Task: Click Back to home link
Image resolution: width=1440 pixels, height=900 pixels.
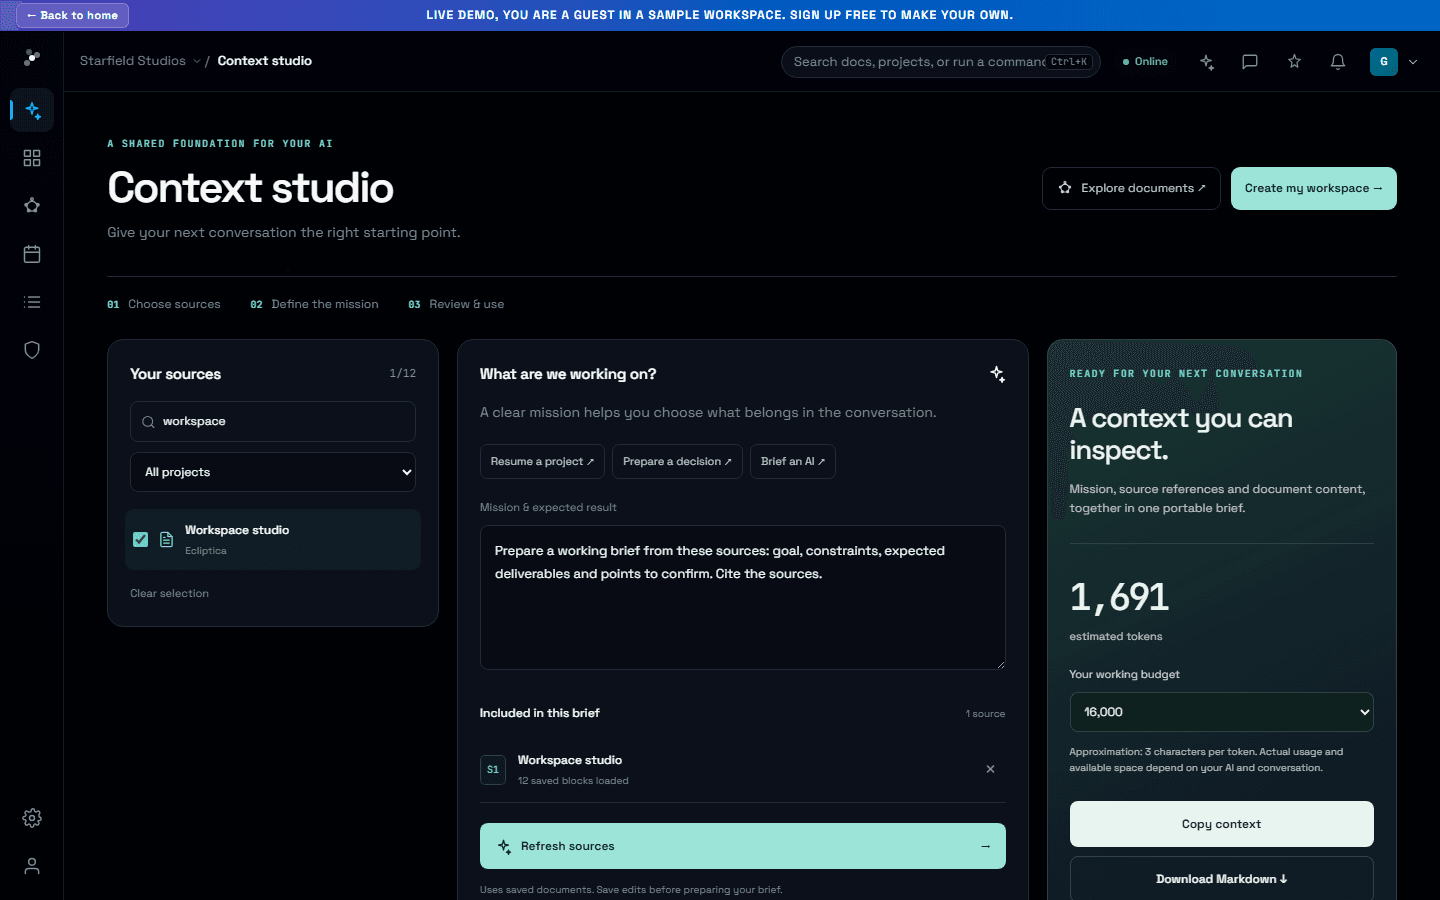Action: pos(72,15)
